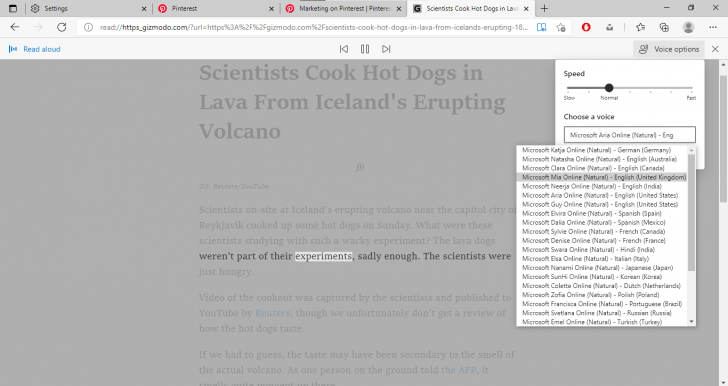Open the AFP link in article
728x386 pixels.
[458, 370]
